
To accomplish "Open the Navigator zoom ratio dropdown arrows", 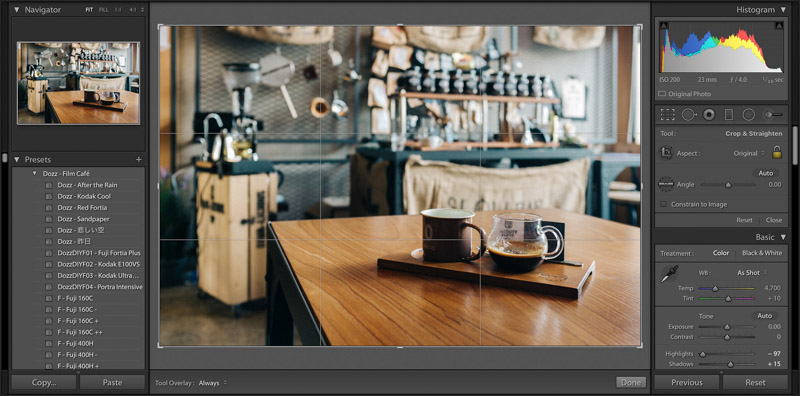I will click(x=142, y=10).
